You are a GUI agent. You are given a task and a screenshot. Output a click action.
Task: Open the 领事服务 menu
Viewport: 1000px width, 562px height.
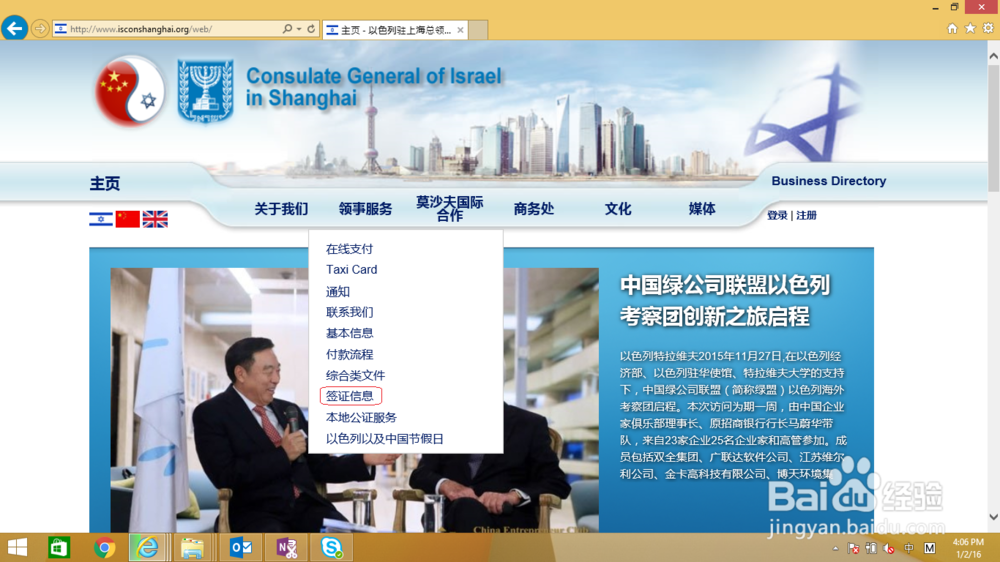pos(365,209)
